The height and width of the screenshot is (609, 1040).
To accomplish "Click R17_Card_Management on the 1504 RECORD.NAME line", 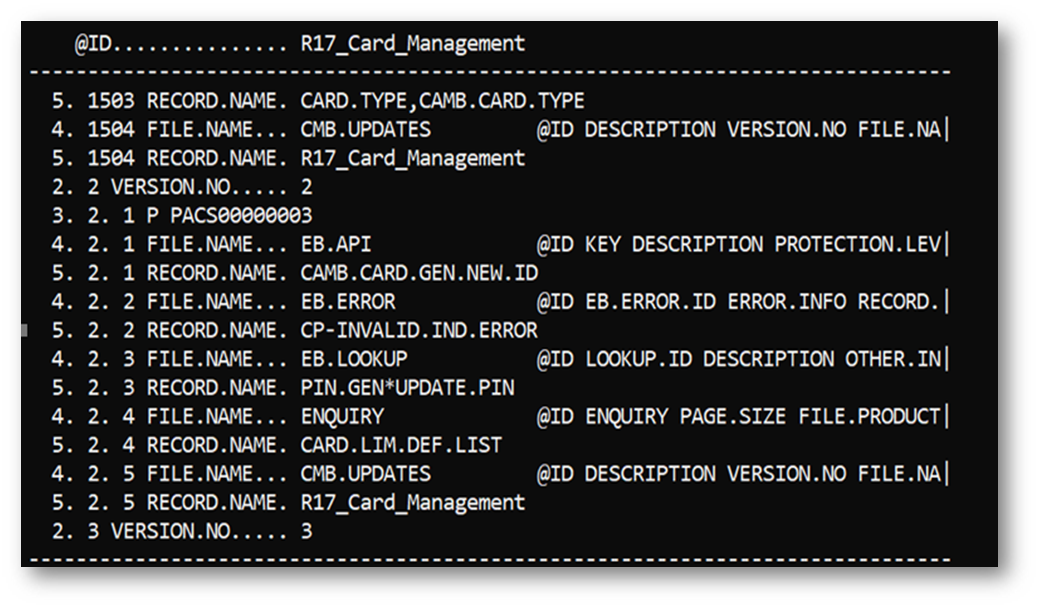I will coord(412,158).
